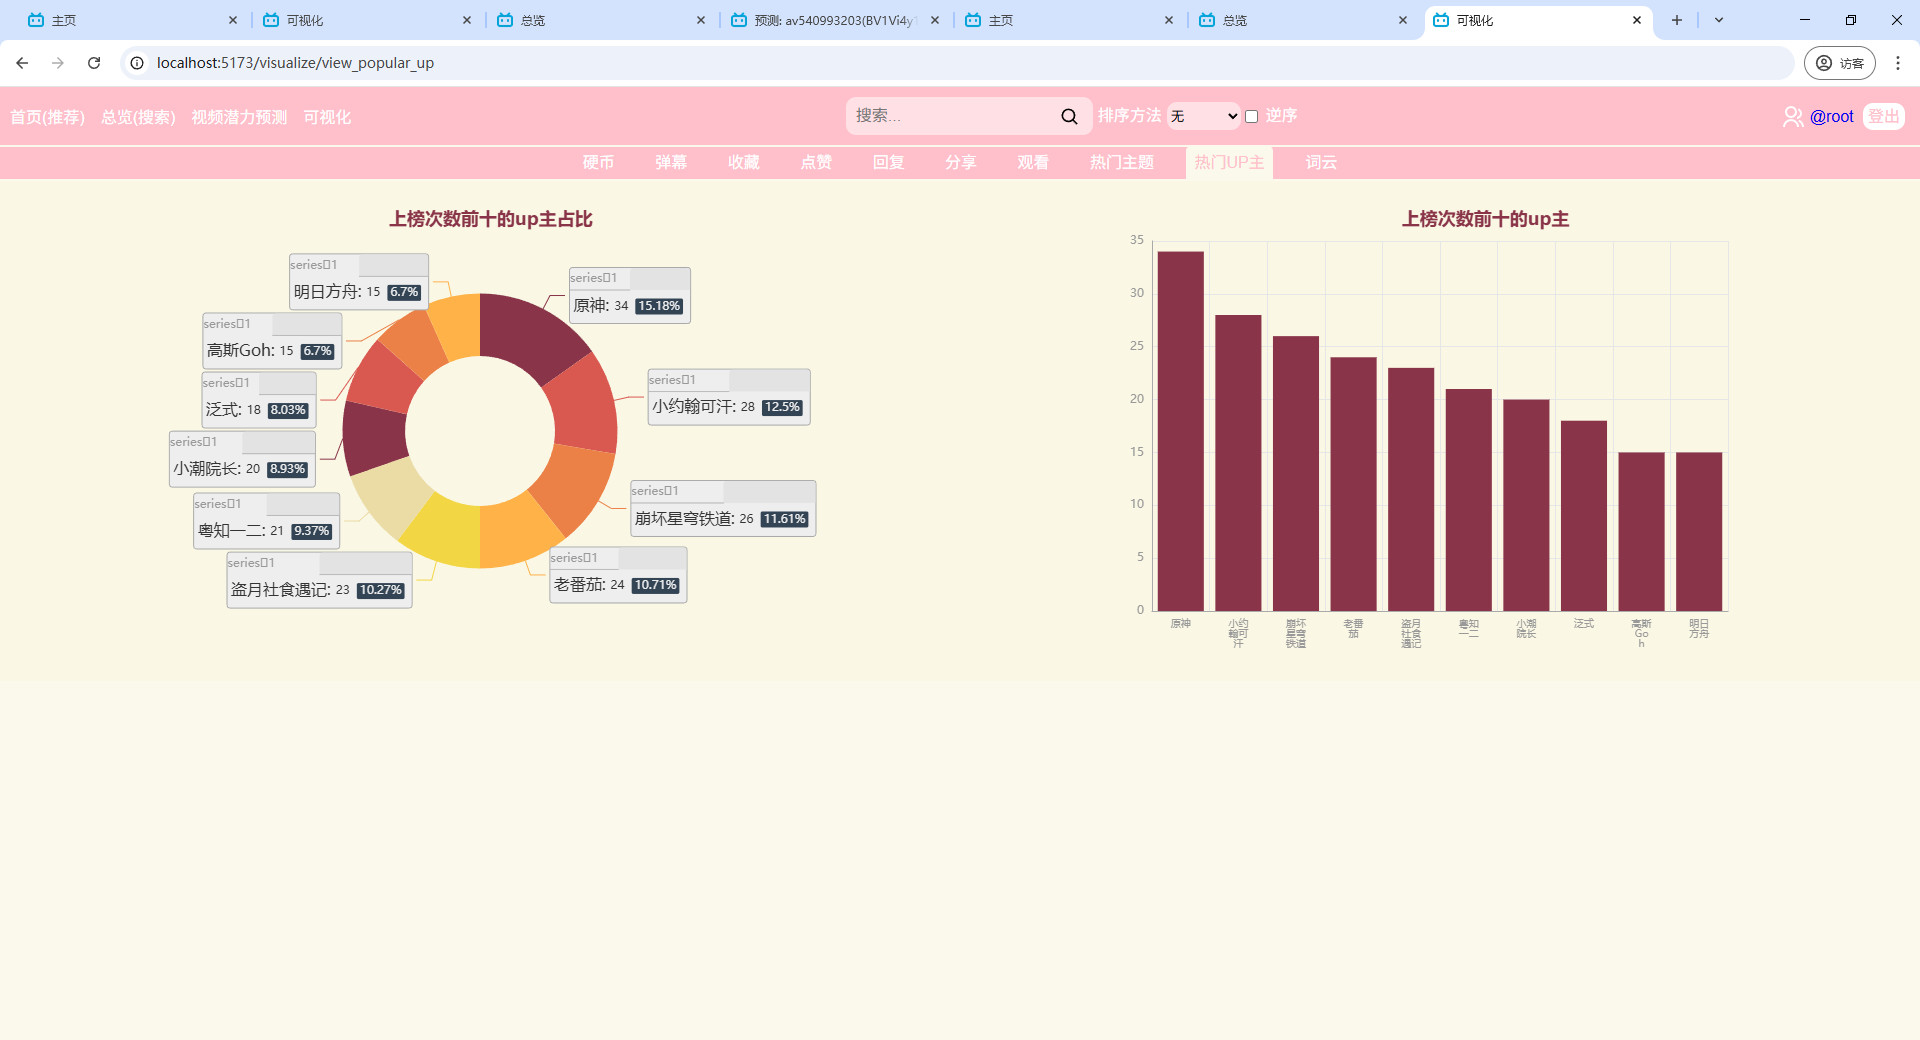The width and height of the screenshot is (1920, 1040).
Task: Click the 崩坏星穹铁道: 26 pie label
Action: click(723, 509)
